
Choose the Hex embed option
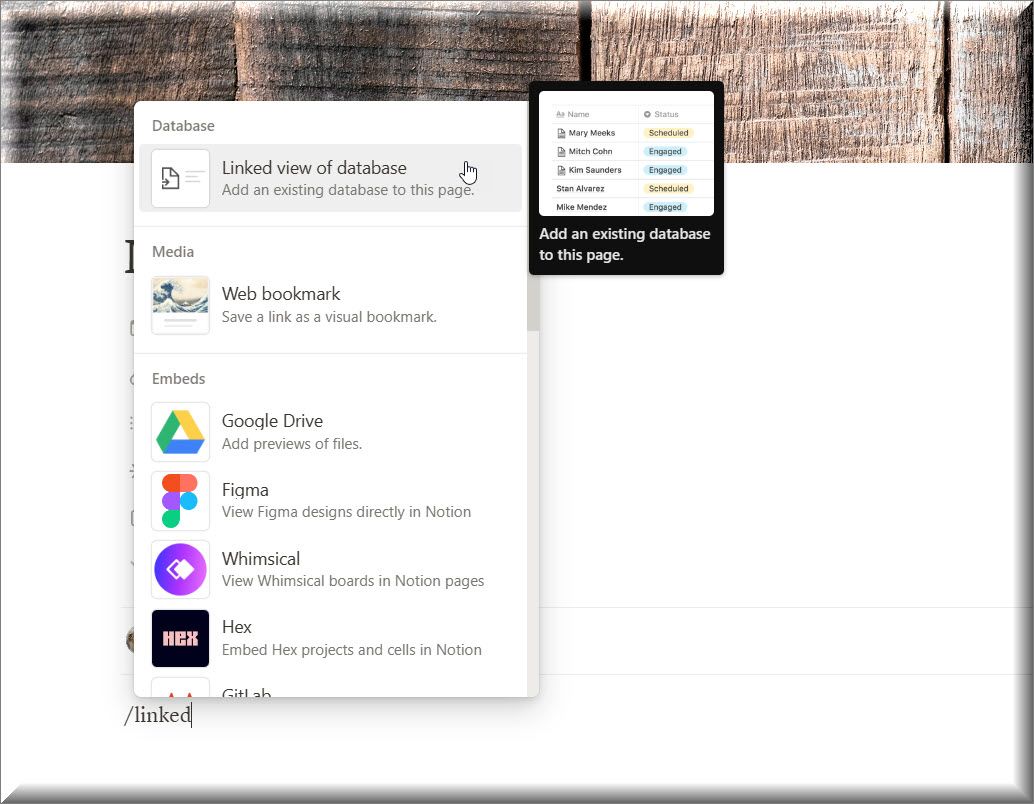[330, 638]
